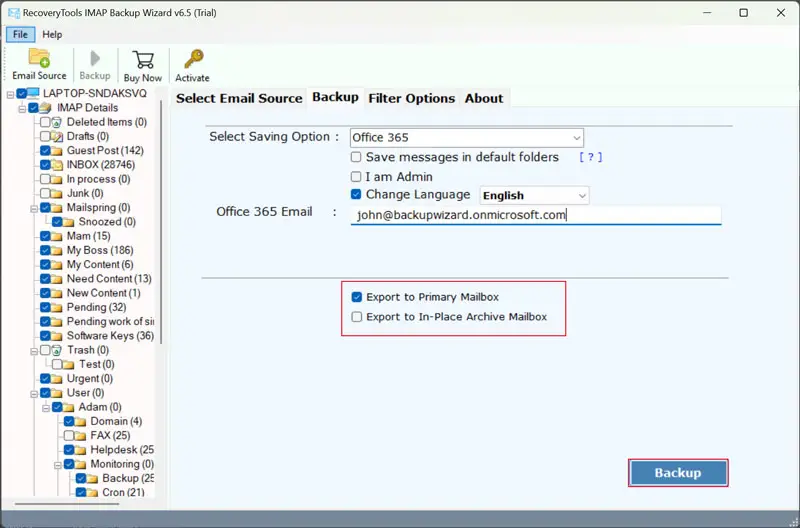Screen dimensions: 800x528
Task: Select the INBOX folder icon in tree
Action: pos(59,165)
